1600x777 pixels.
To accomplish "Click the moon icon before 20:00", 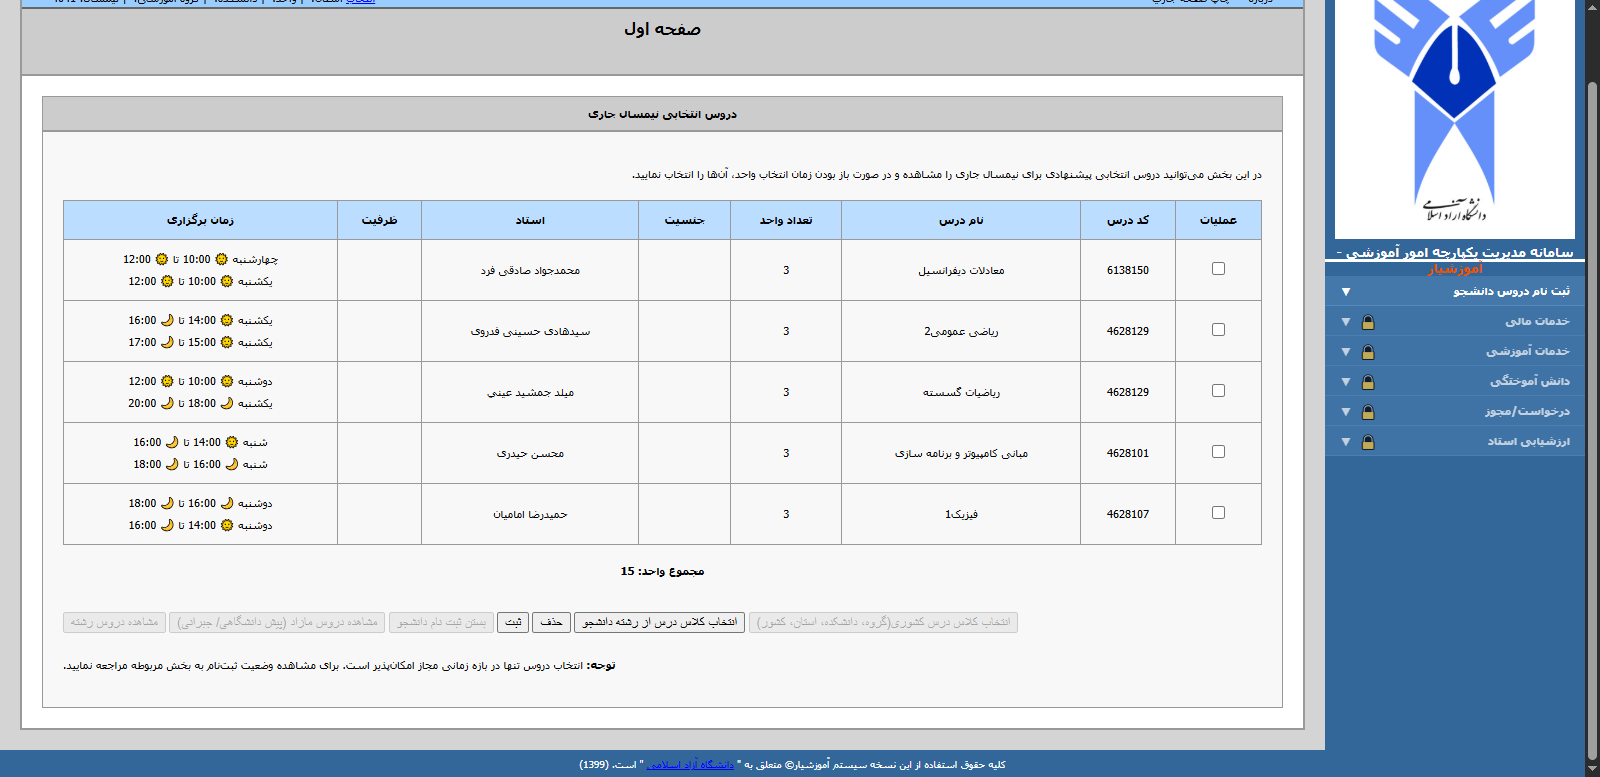I will click(167, 403).
